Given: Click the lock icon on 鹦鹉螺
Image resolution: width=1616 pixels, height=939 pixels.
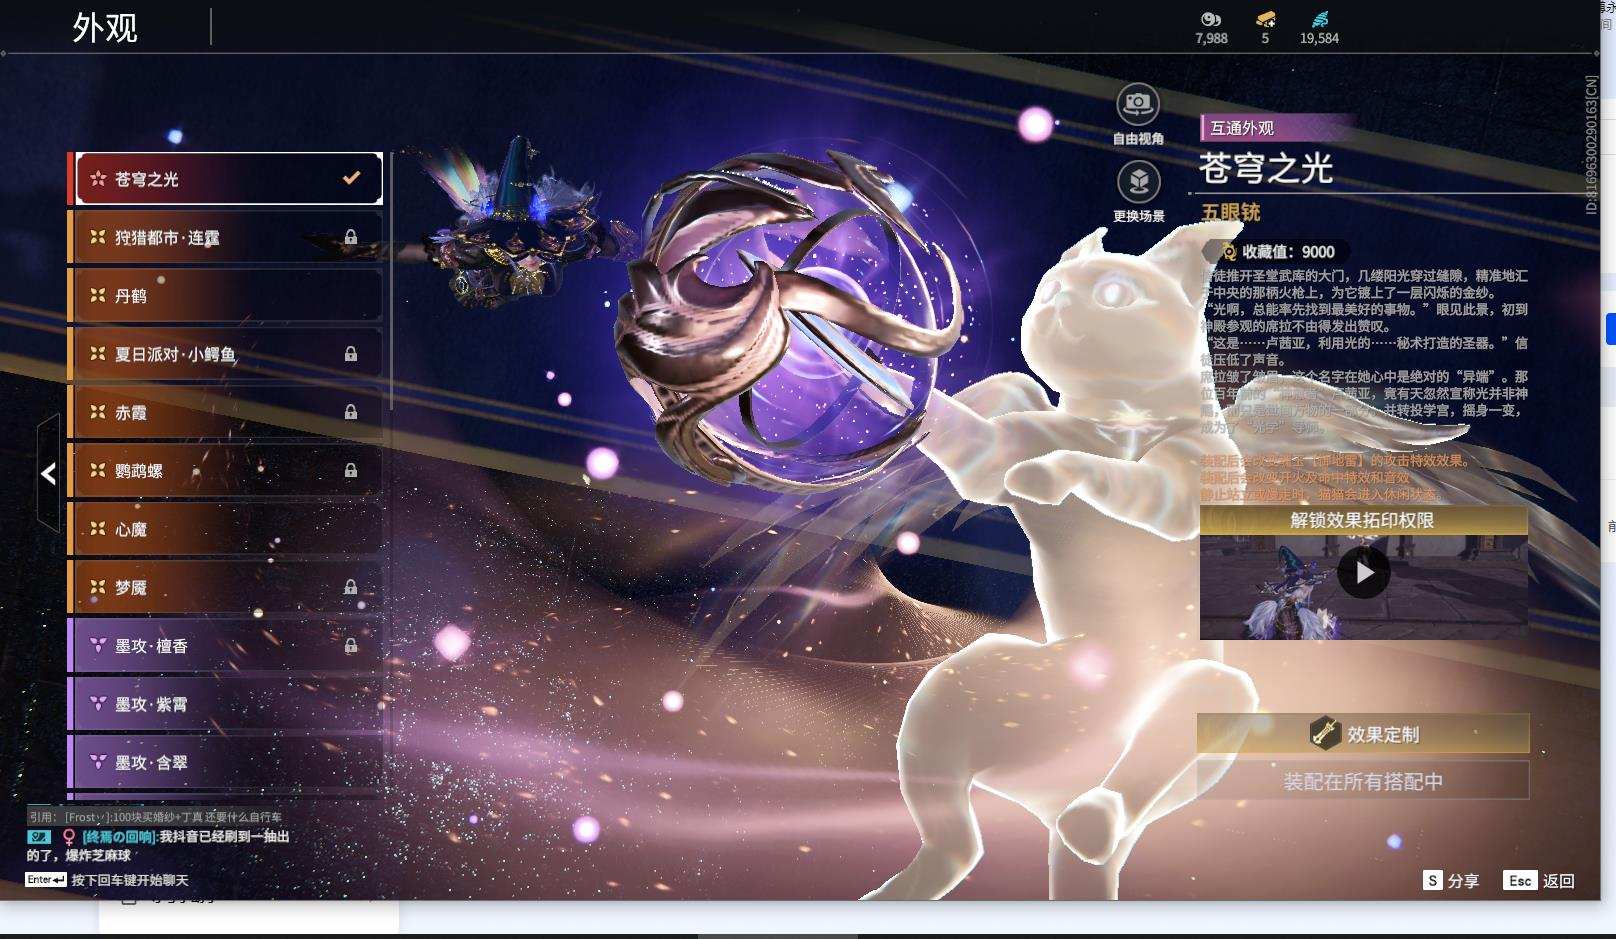Looking at the screenshot, I should 351,470.
